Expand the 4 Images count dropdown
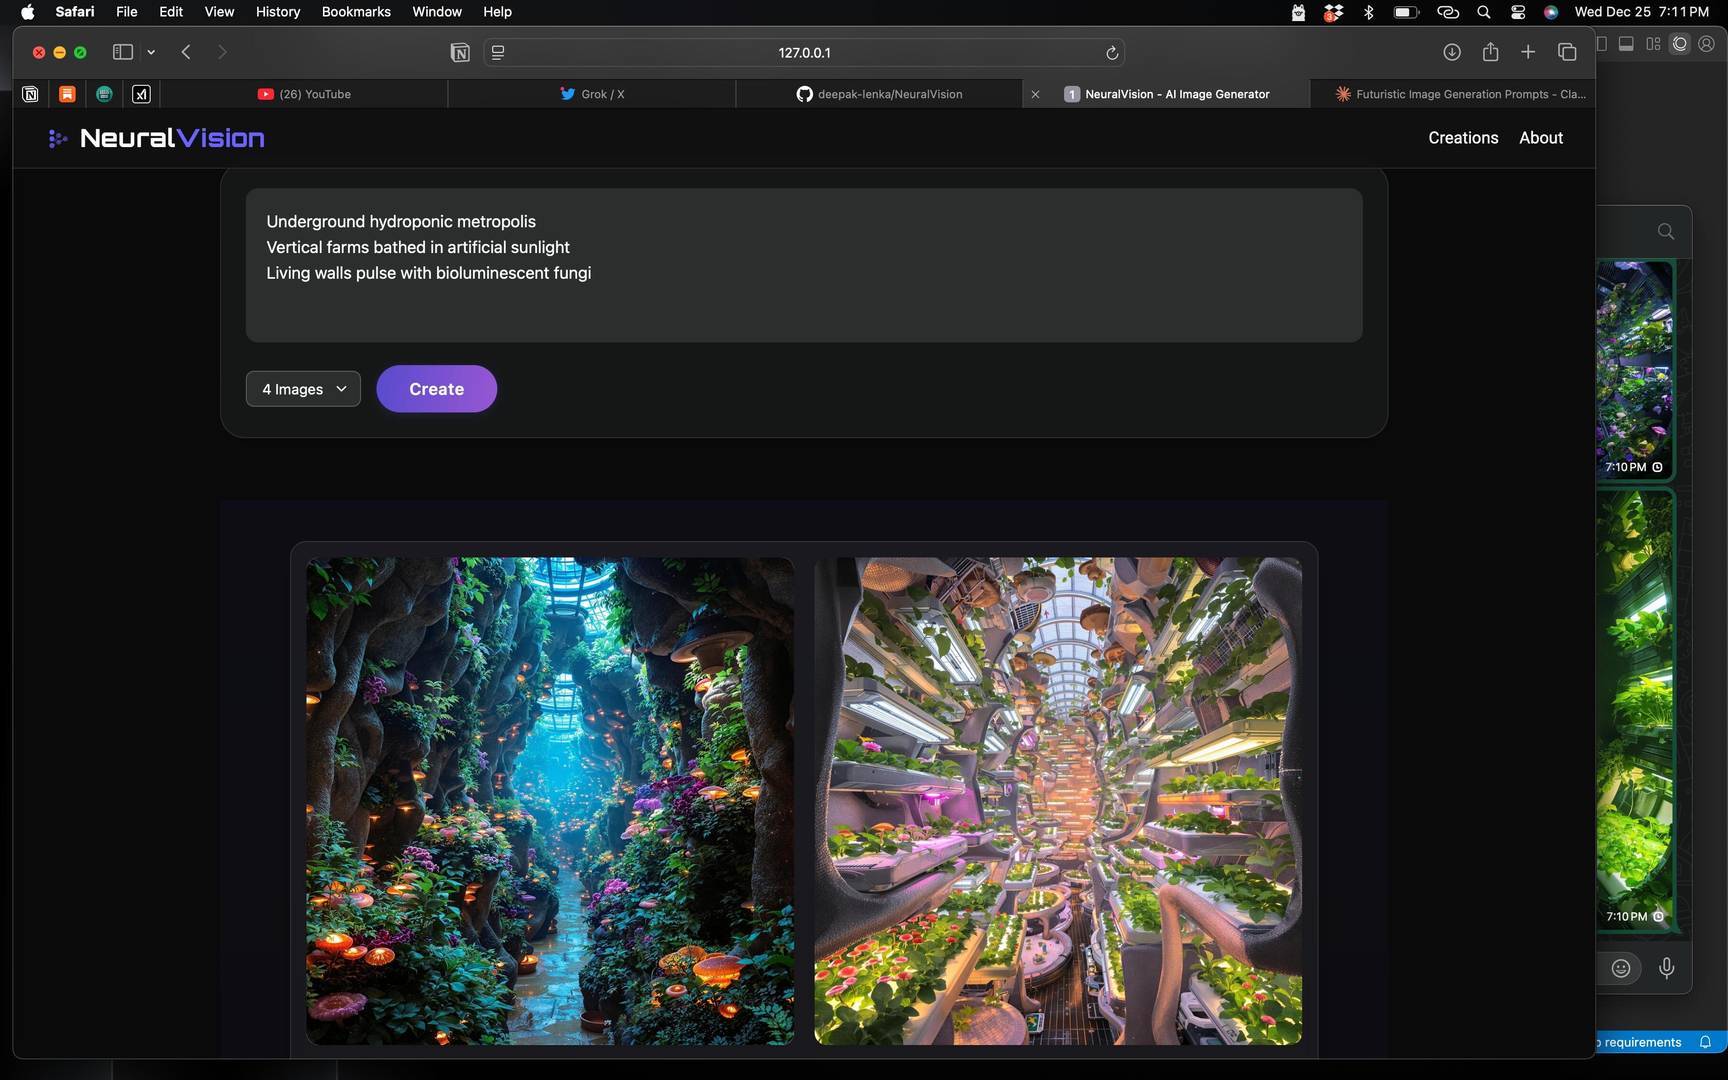The image size is (1728, 1080). (x=303, y=389)
